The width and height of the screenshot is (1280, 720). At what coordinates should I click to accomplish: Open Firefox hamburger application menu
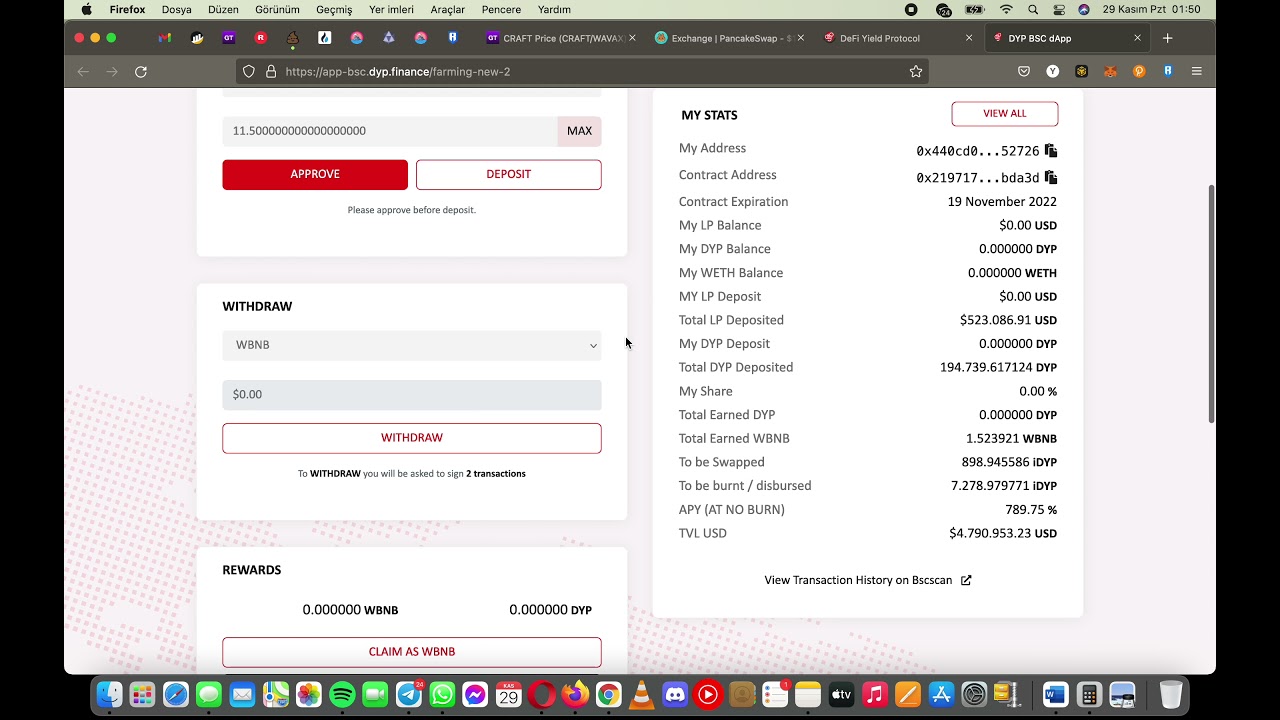click(x=1197, y=72)
